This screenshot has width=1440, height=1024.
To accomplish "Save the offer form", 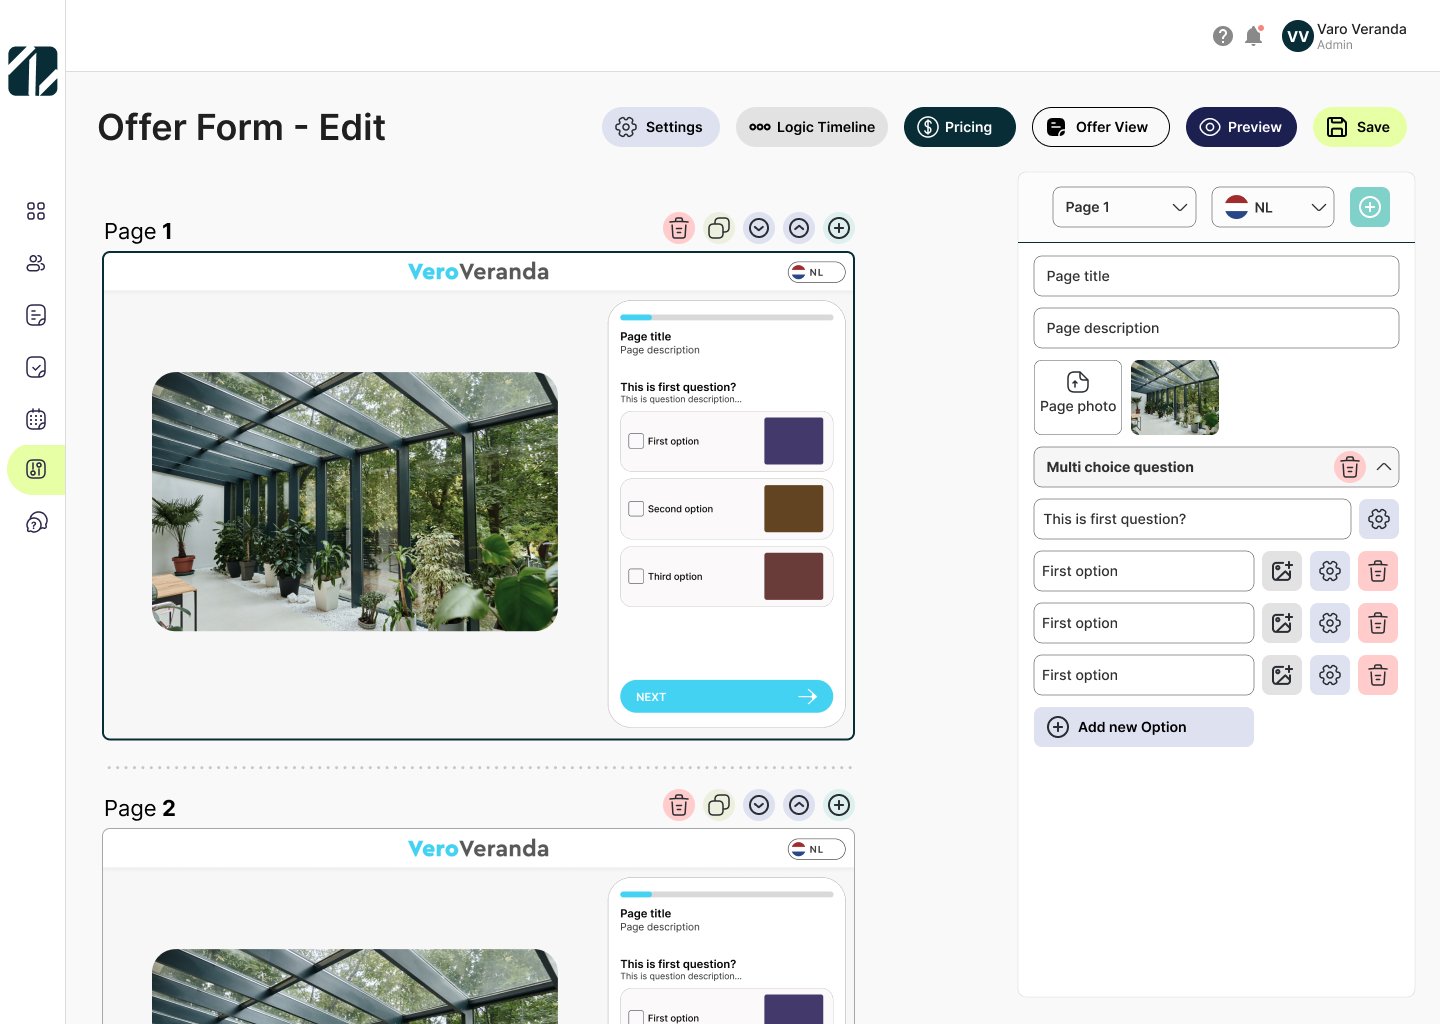I will tap(1359, 127).
